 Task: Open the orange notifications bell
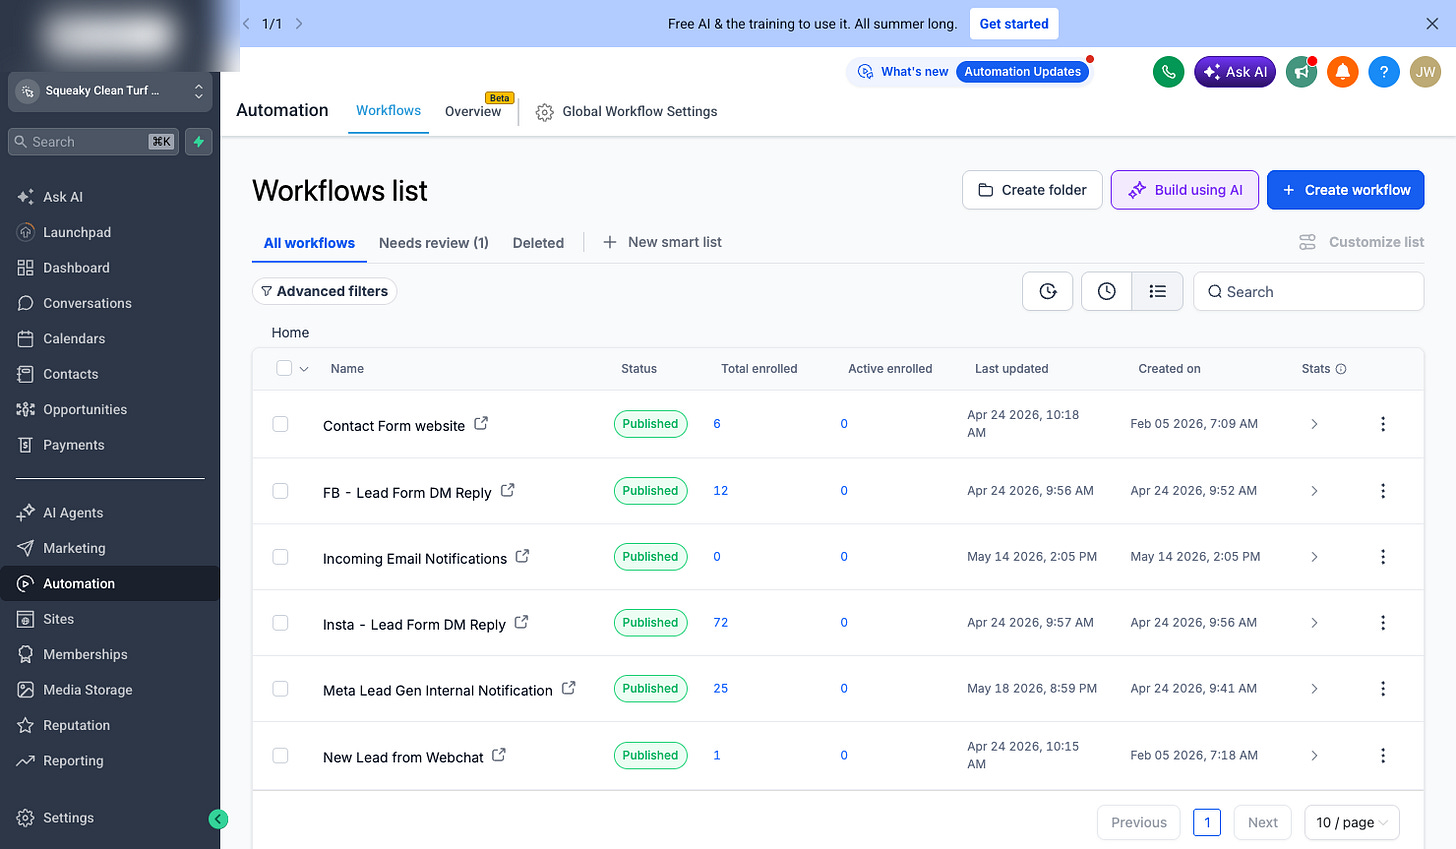[1343, 72]
